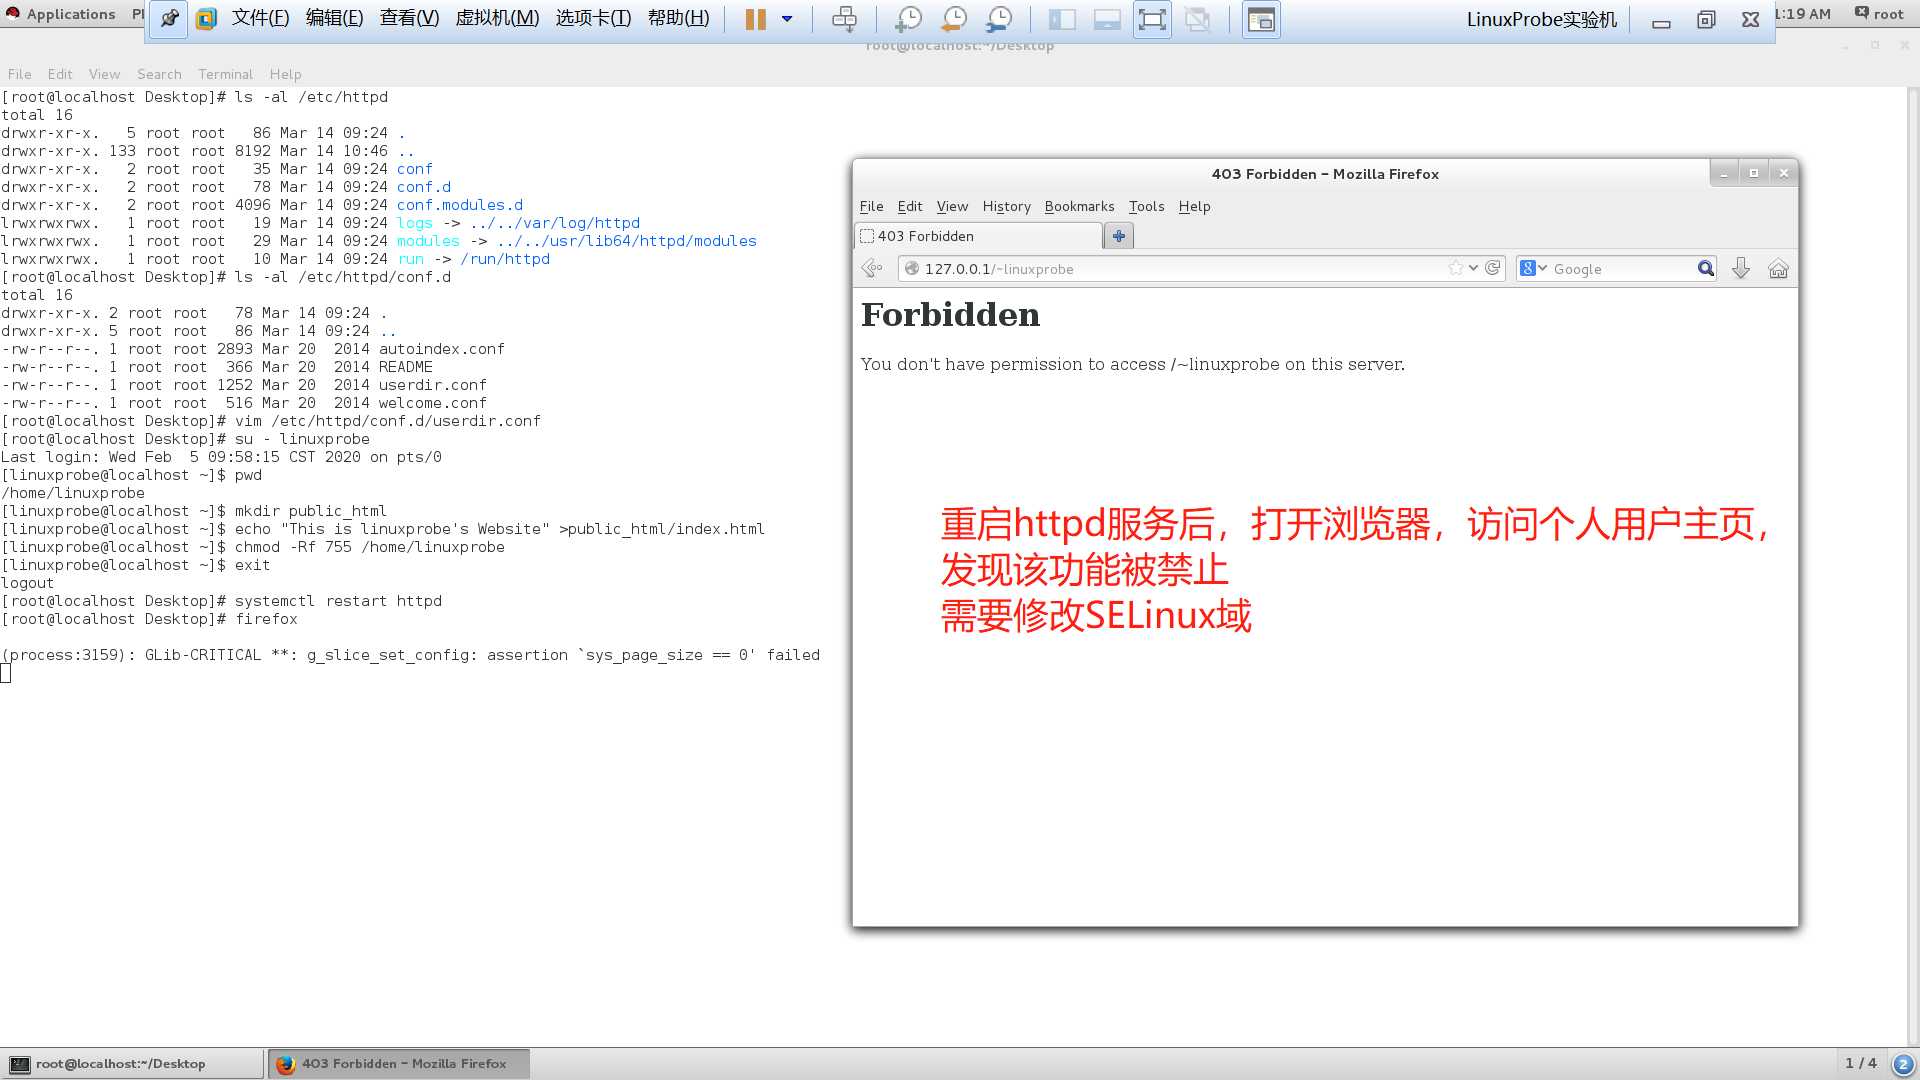Click the second clock/timer icon
This screenshot has height=1080, width=1920.
click(x=953, y=18)
